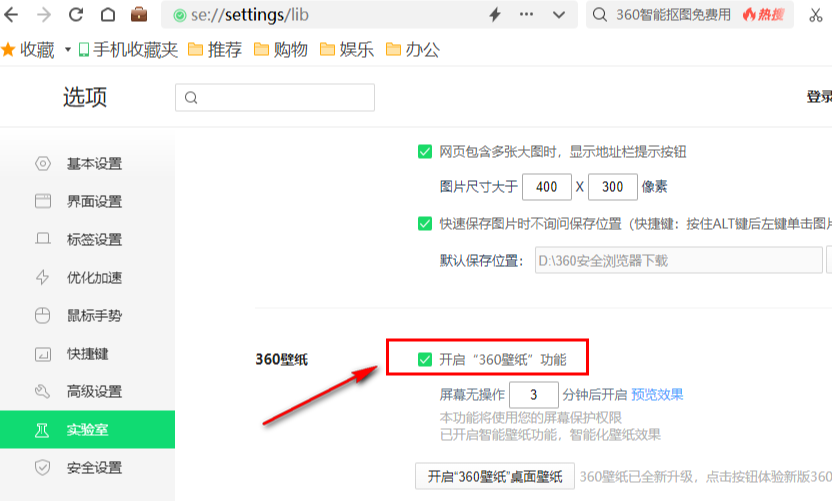Open the three-dots address bar menu
Viewport: 832px width, 501px height.
tap(526, 14)
